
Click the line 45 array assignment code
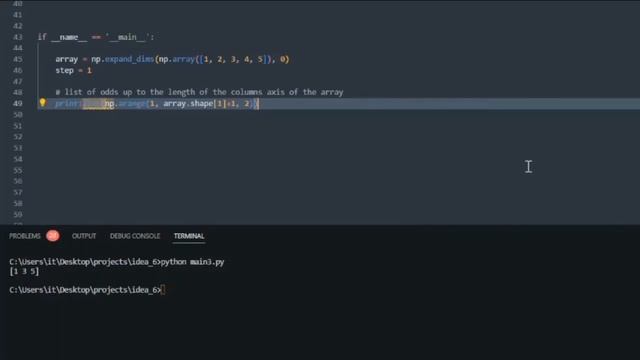(172, 59)
